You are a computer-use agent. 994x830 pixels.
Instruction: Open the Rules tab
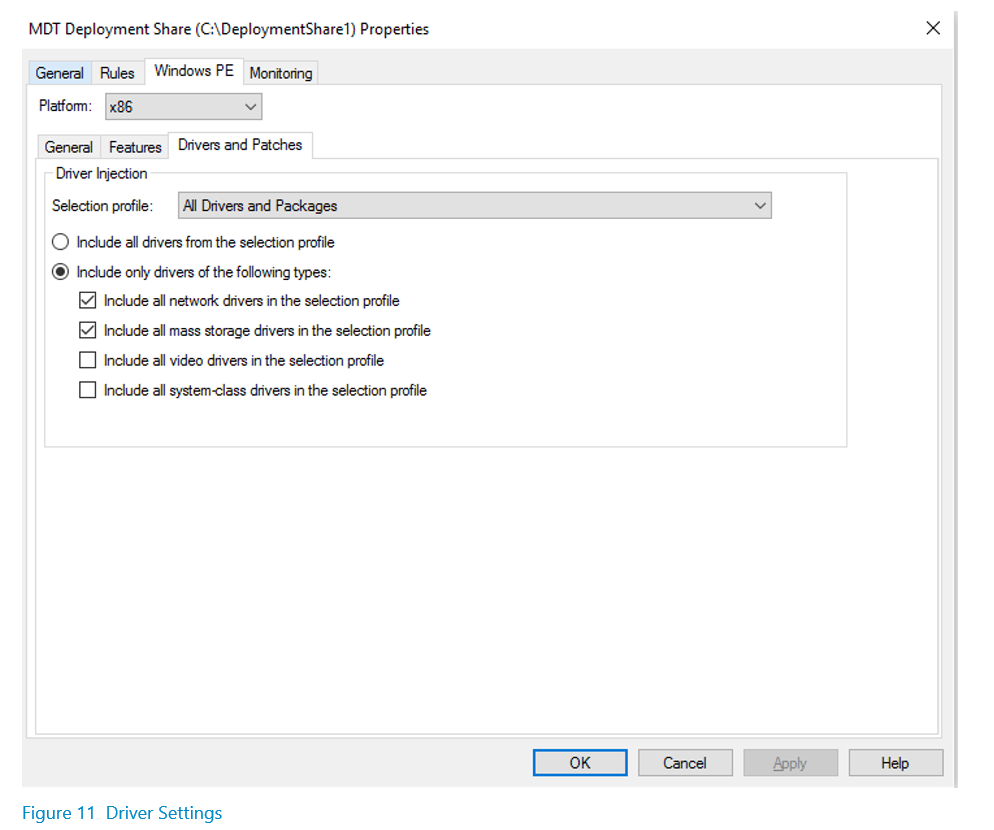[117, 73]
